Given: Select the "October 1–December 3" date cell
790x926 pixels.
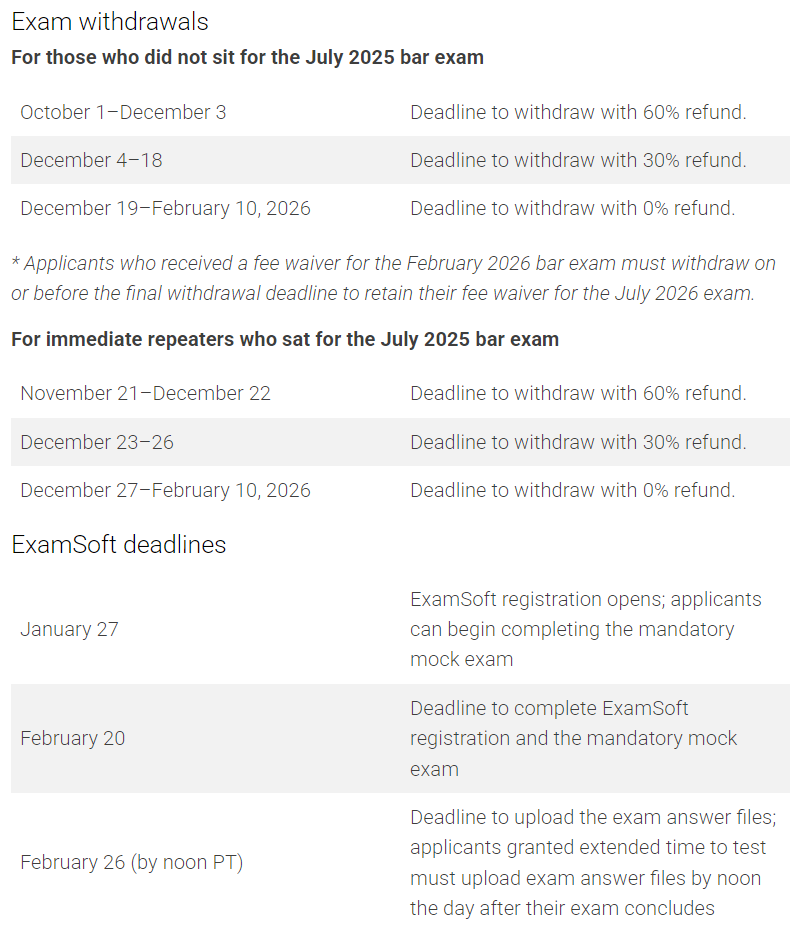Looking at the screenshot, I should pos(123,112).
